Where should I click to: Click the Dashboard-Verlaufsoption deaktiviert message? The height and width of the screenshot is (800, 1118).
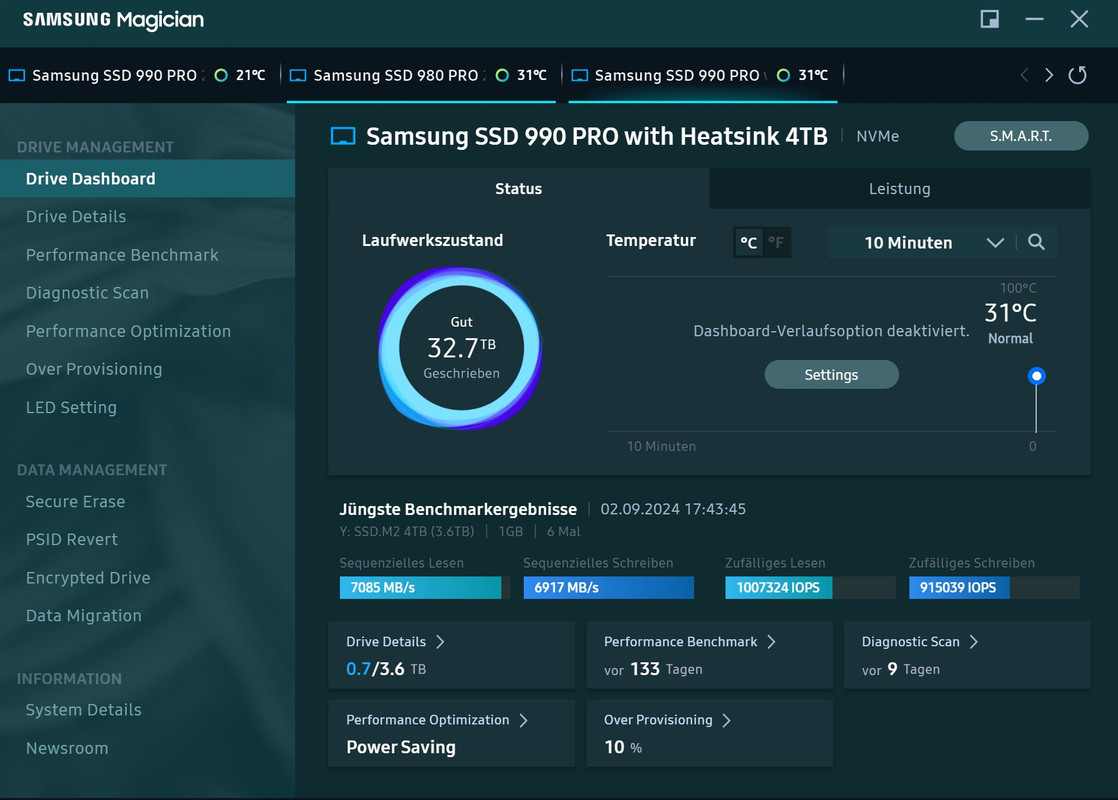coord(831,331)
